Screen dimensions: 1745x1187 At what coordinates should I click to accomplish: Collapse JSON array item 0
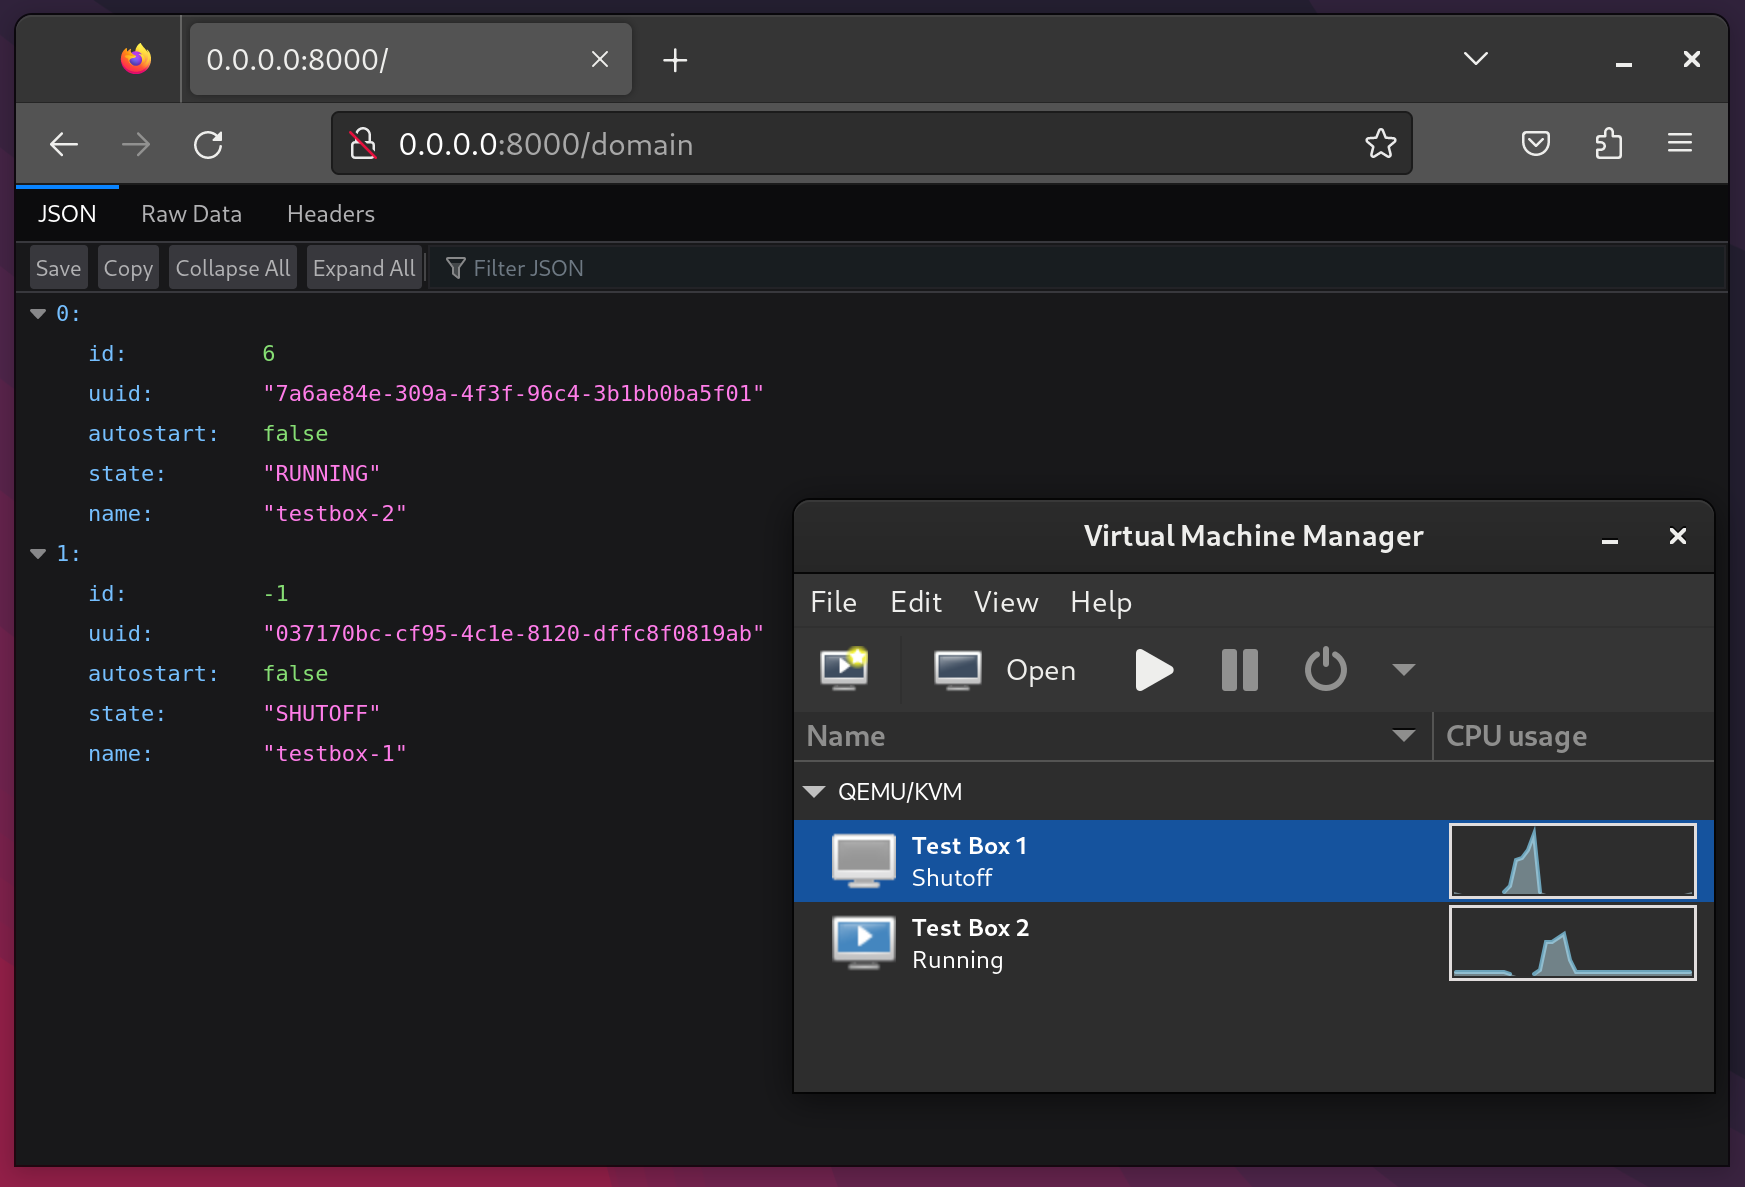click(x=39, y=314)
